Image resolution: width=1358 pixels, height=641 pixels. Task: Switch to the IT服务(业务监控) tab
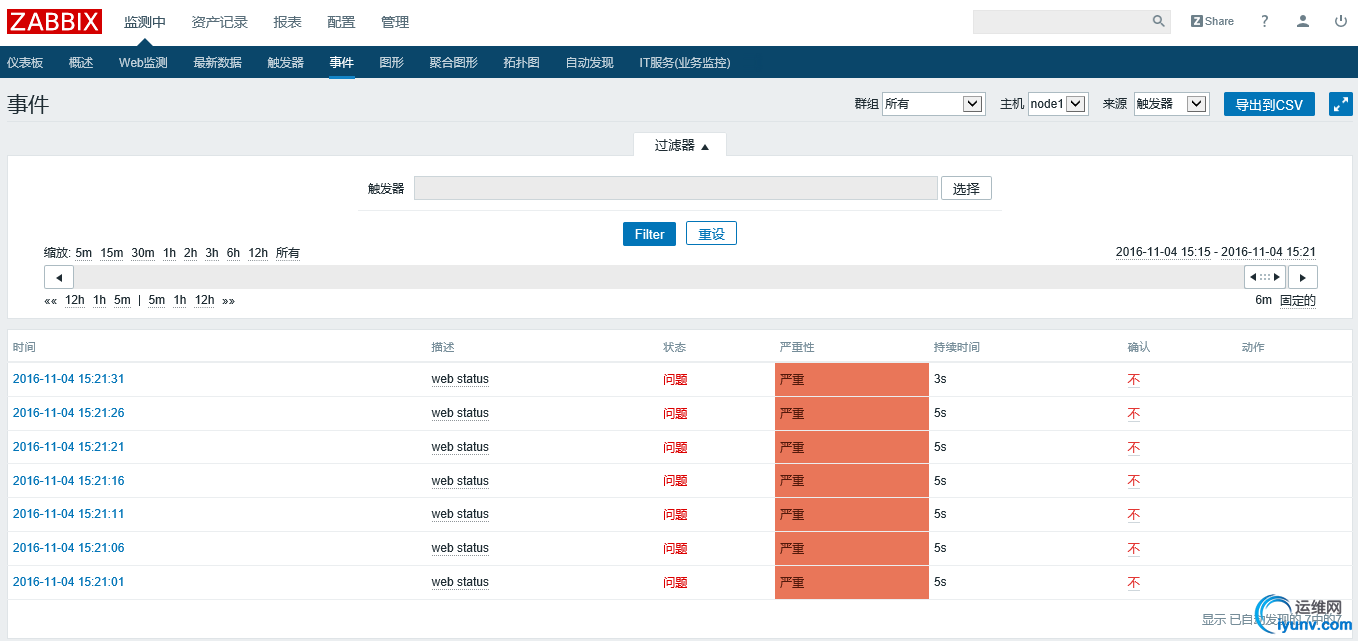pyautogui.click(x=685, y=62)
